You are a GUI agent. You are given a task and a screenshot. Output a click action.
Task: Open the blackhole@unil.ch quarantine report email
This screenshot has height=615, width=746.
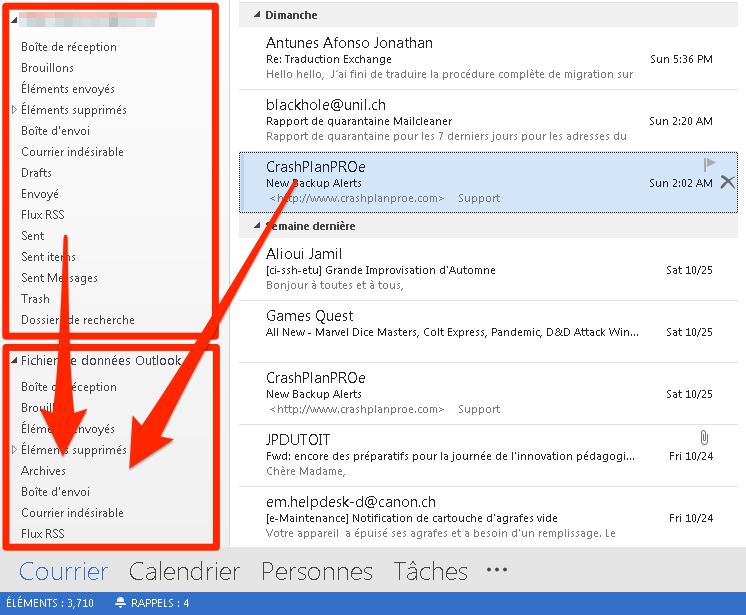[x=450, y=120]
